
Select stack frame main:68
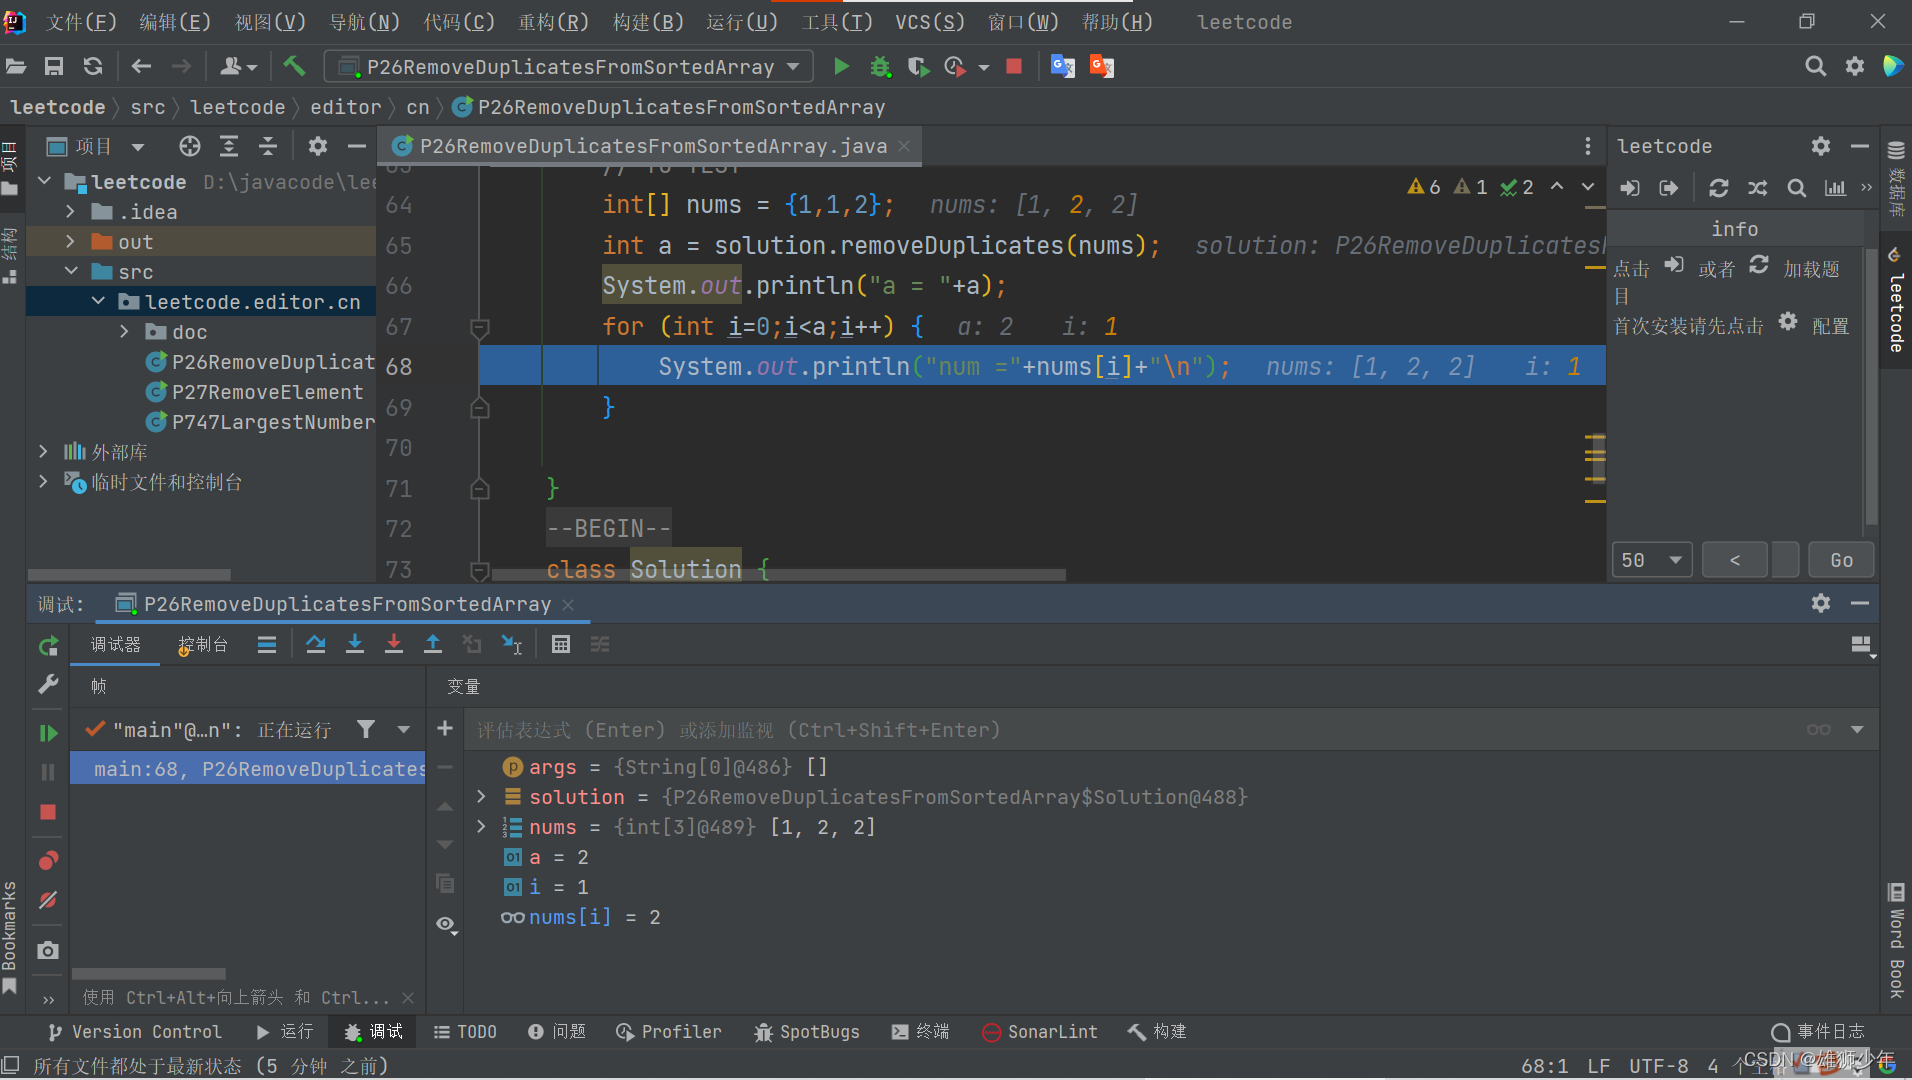click(248, 769)
